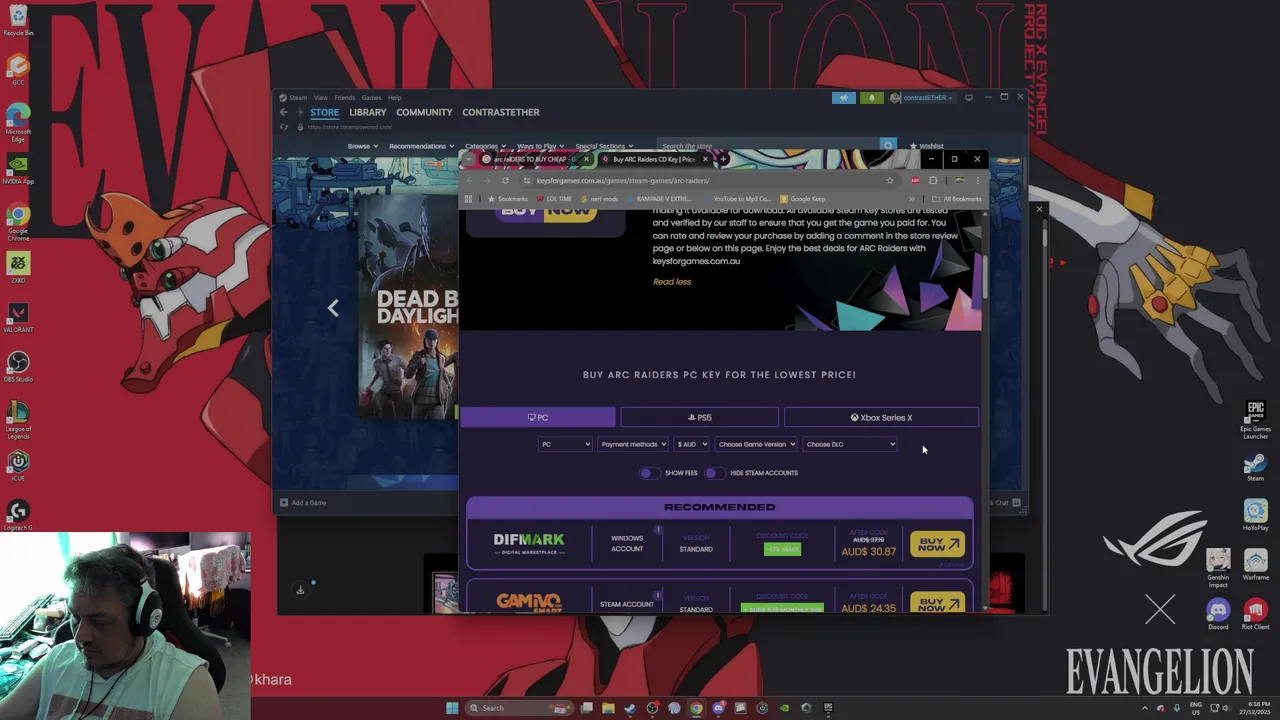Reload the page in Chrome
Image resolution: width=1280 pixels, height=720 pixels.
[x=505, y=180]
